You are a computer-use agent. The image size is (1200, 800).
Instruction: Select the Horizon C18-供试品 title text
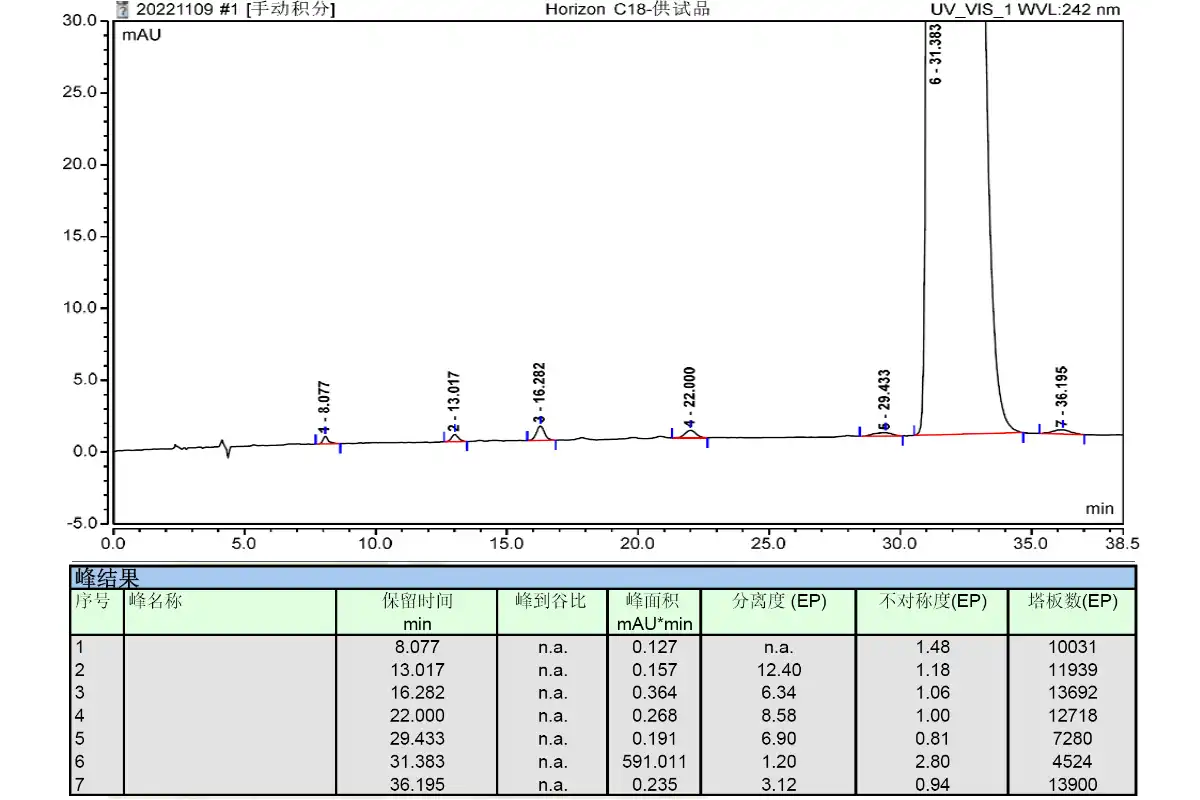(627, 9)
